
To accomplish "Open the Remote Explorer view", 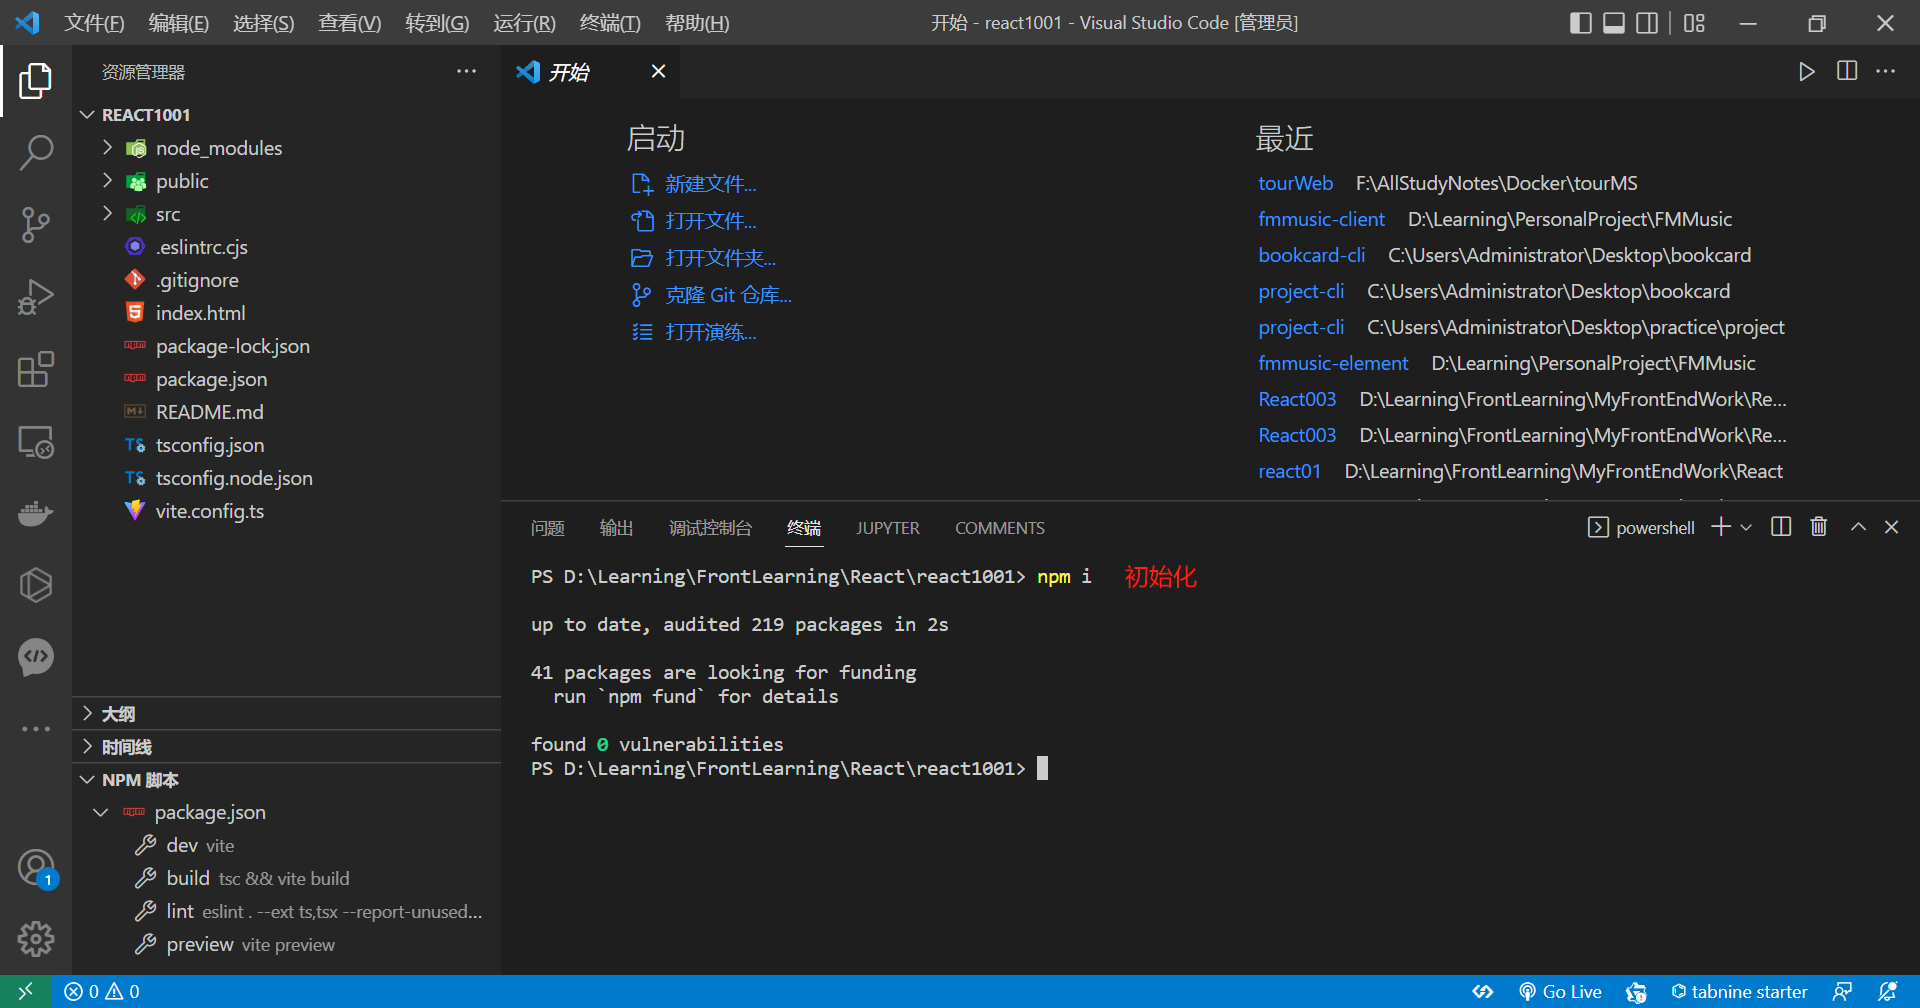I will 36,441.
